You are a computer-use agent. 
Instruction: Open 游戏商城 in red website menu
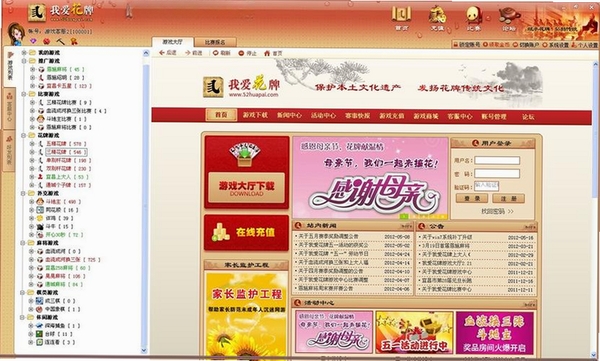click(x=426, y=116)
